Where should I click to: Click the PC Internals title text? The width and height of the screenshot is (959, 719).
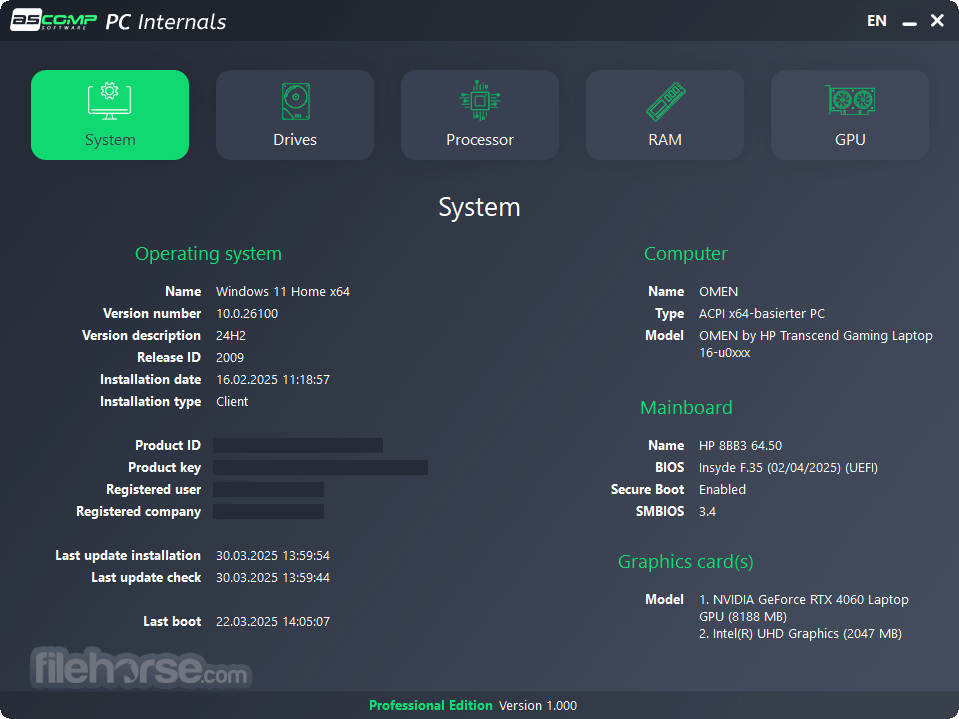(166, 21)
